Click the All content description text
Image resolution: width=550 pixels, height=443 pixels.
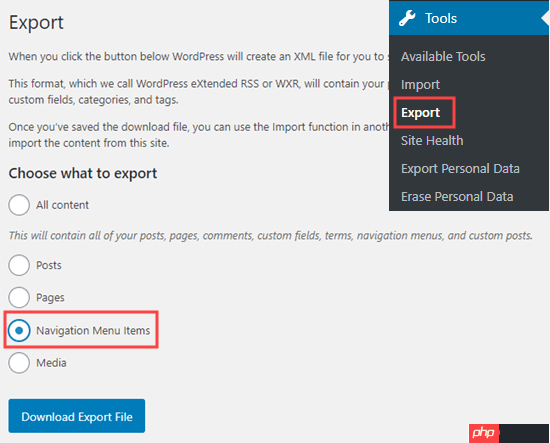(270, 236)
